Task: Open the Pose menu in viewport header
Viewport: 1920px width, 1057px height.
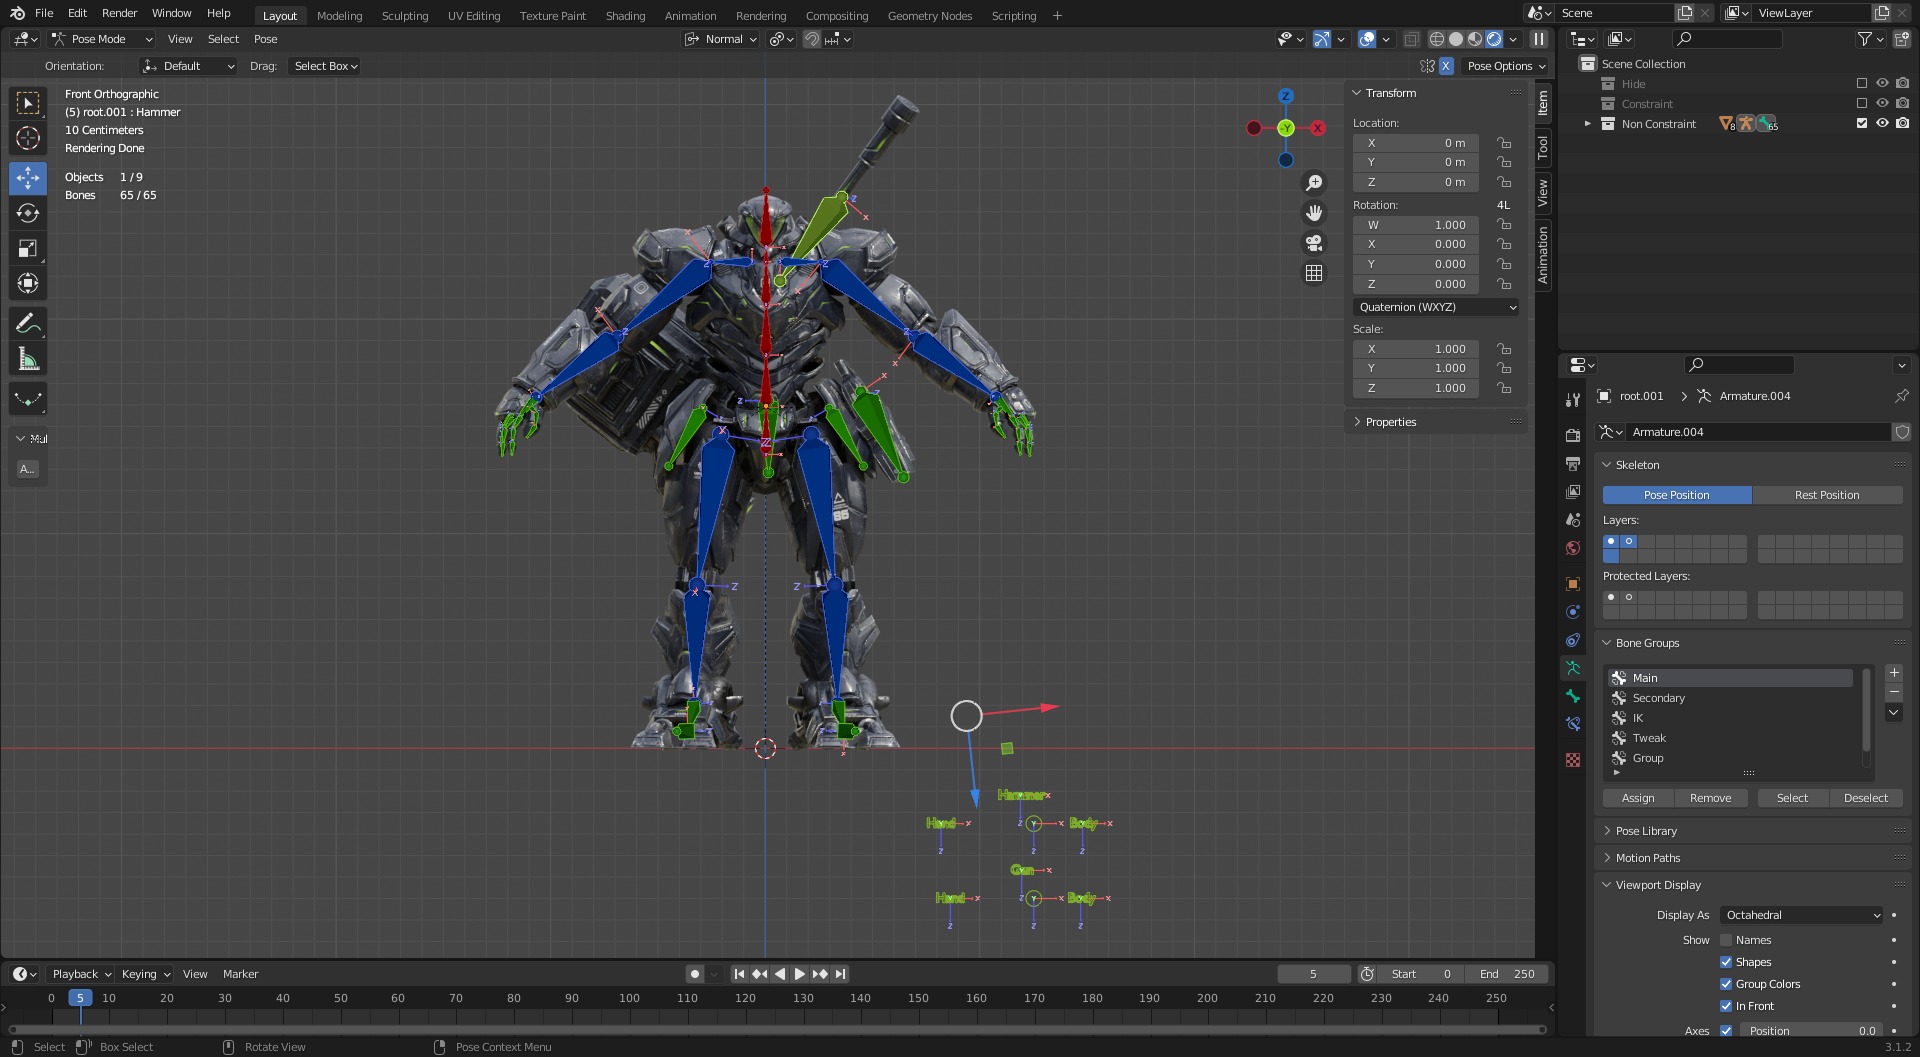Action: tap(265, 39)
